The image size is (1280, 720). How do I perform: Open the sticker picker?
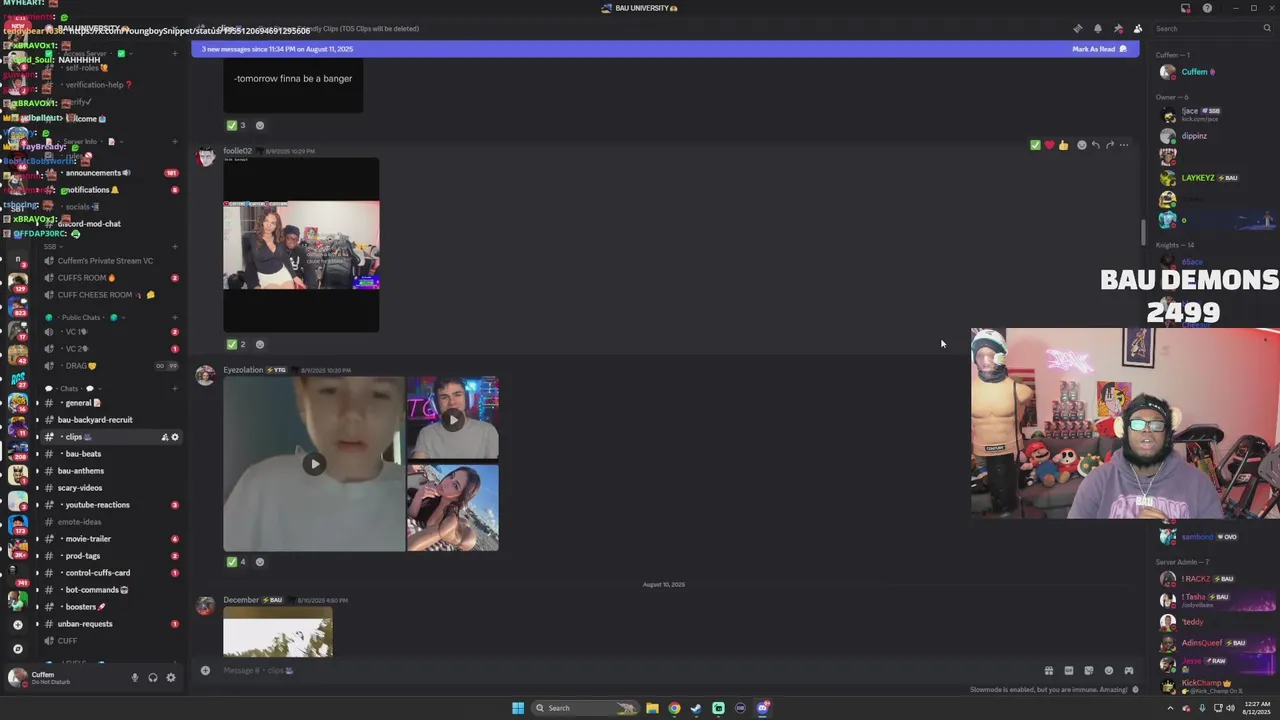(x=1089, y=670)
